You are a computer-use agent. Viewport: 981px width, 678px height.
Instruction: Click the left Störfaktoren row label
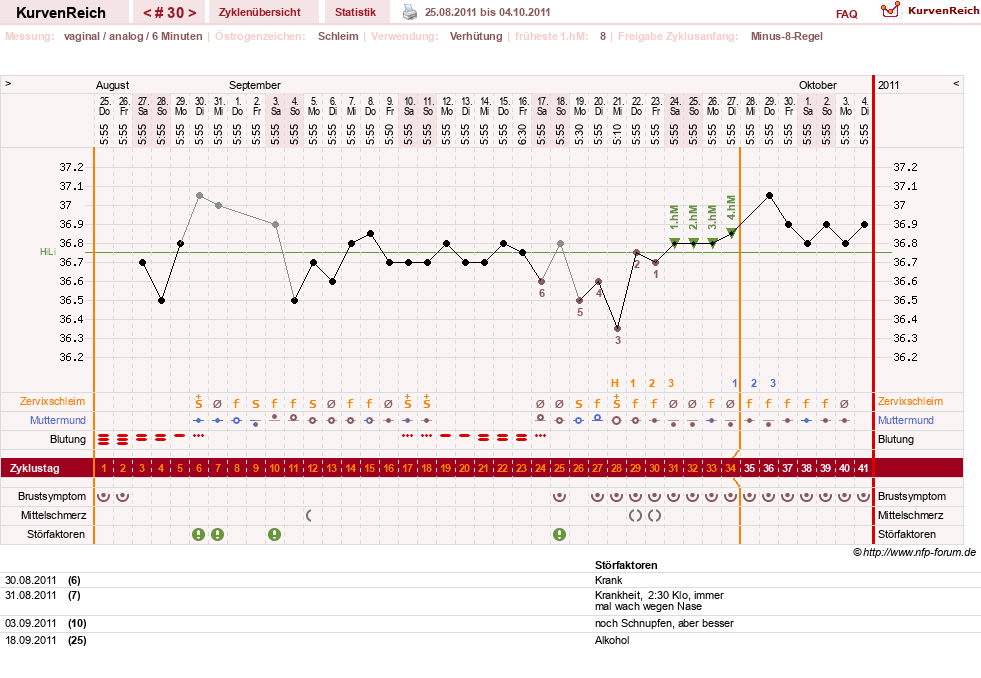56,534
